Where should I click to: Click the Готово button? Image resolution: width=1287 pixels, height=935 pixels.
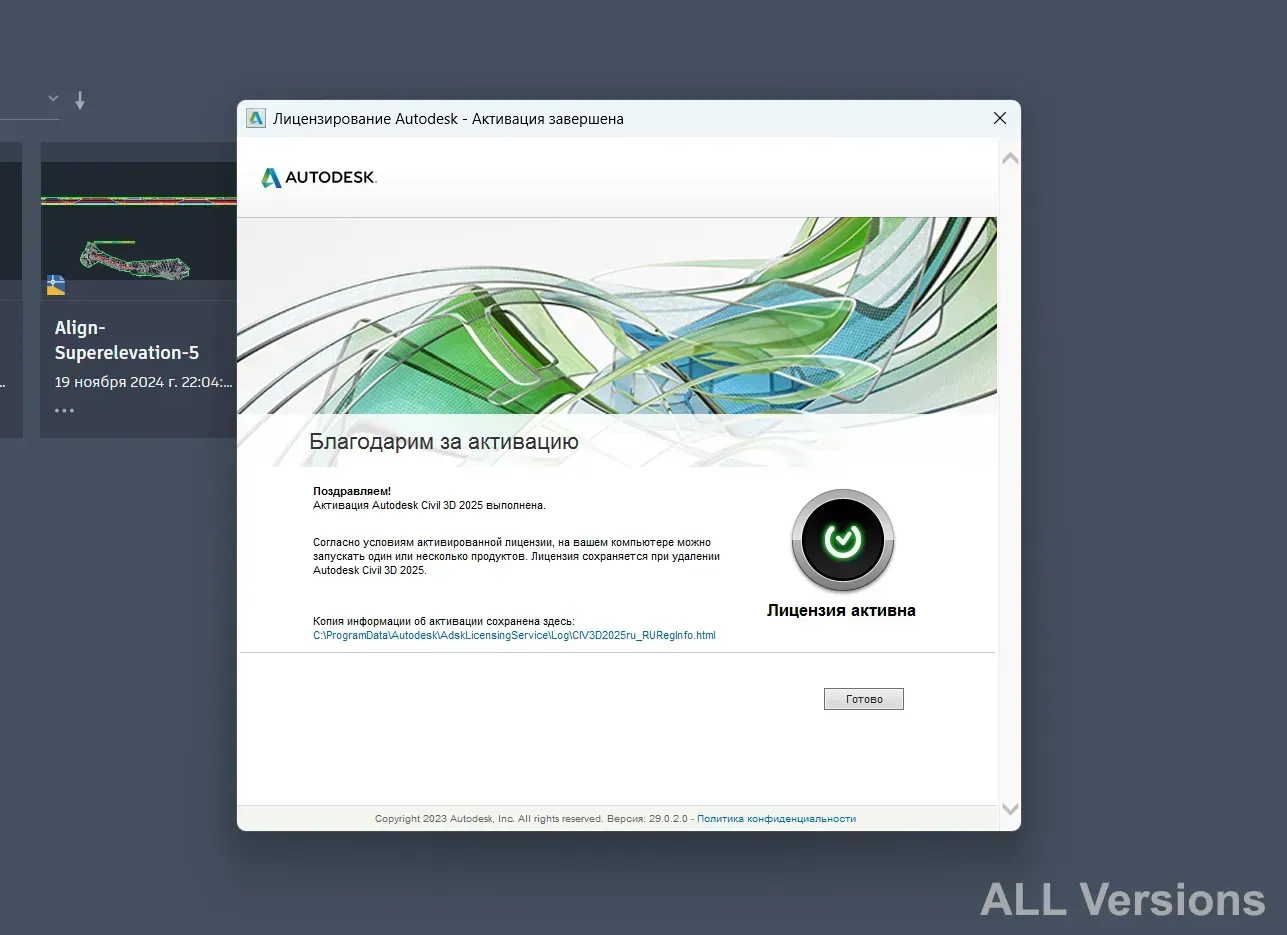[x=863, y=699]
